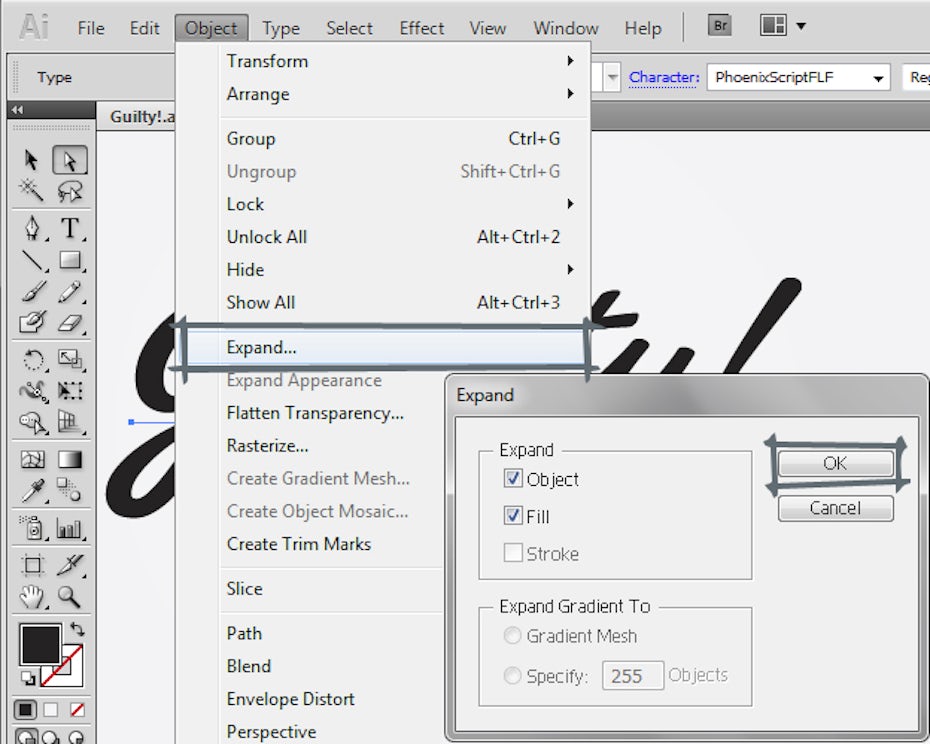Open the PhoenixScriptFLF font dropdown
This screenshot has height=744, width=930.
tap(879, 78)
